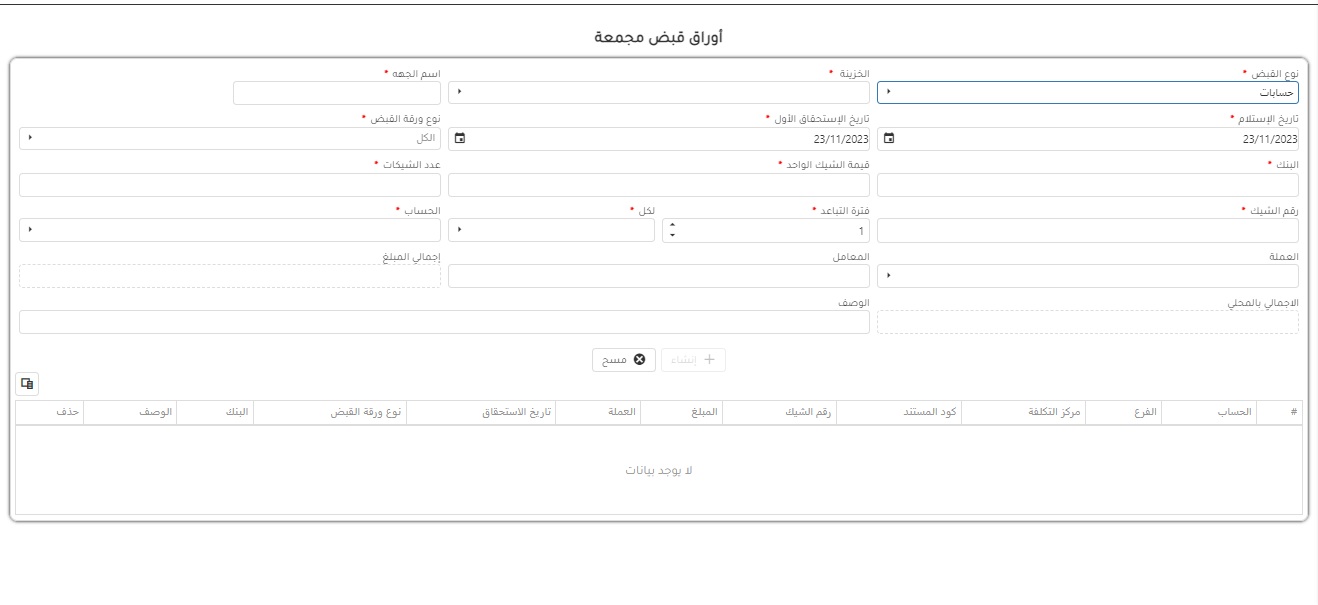The width and height of the screenshot is (1318, 605).
Task: Focus the رقم الشيك field
Action: click(1087, 231)
